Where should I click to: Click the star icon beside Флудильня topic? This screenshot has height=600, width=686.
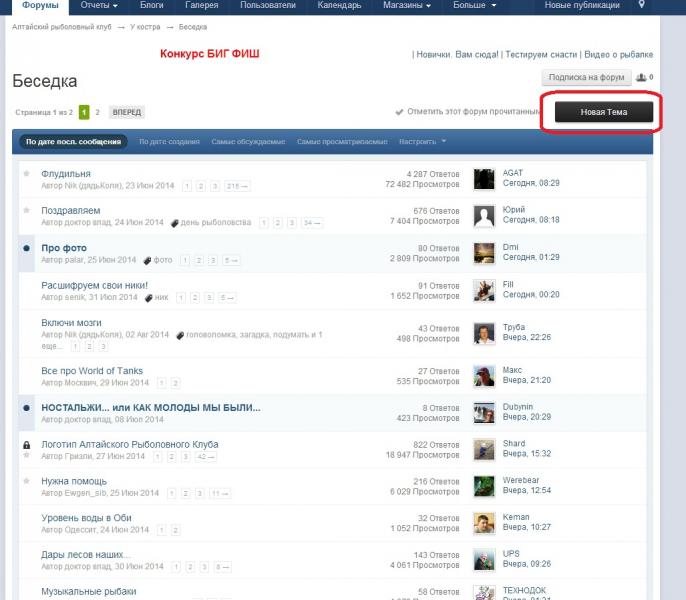[x=26, y=173]
